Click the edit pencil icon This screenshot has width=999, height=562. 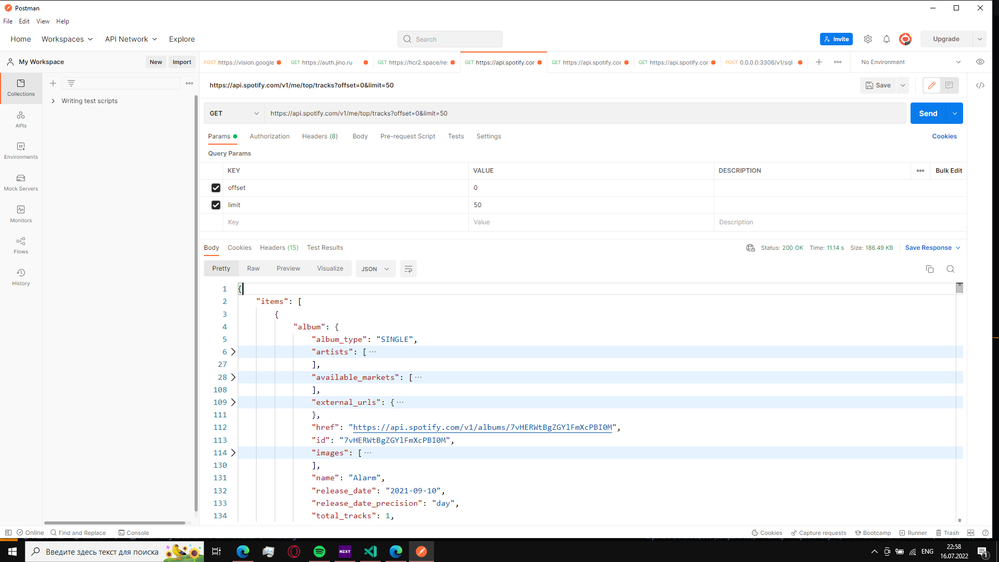coord(932,85)
